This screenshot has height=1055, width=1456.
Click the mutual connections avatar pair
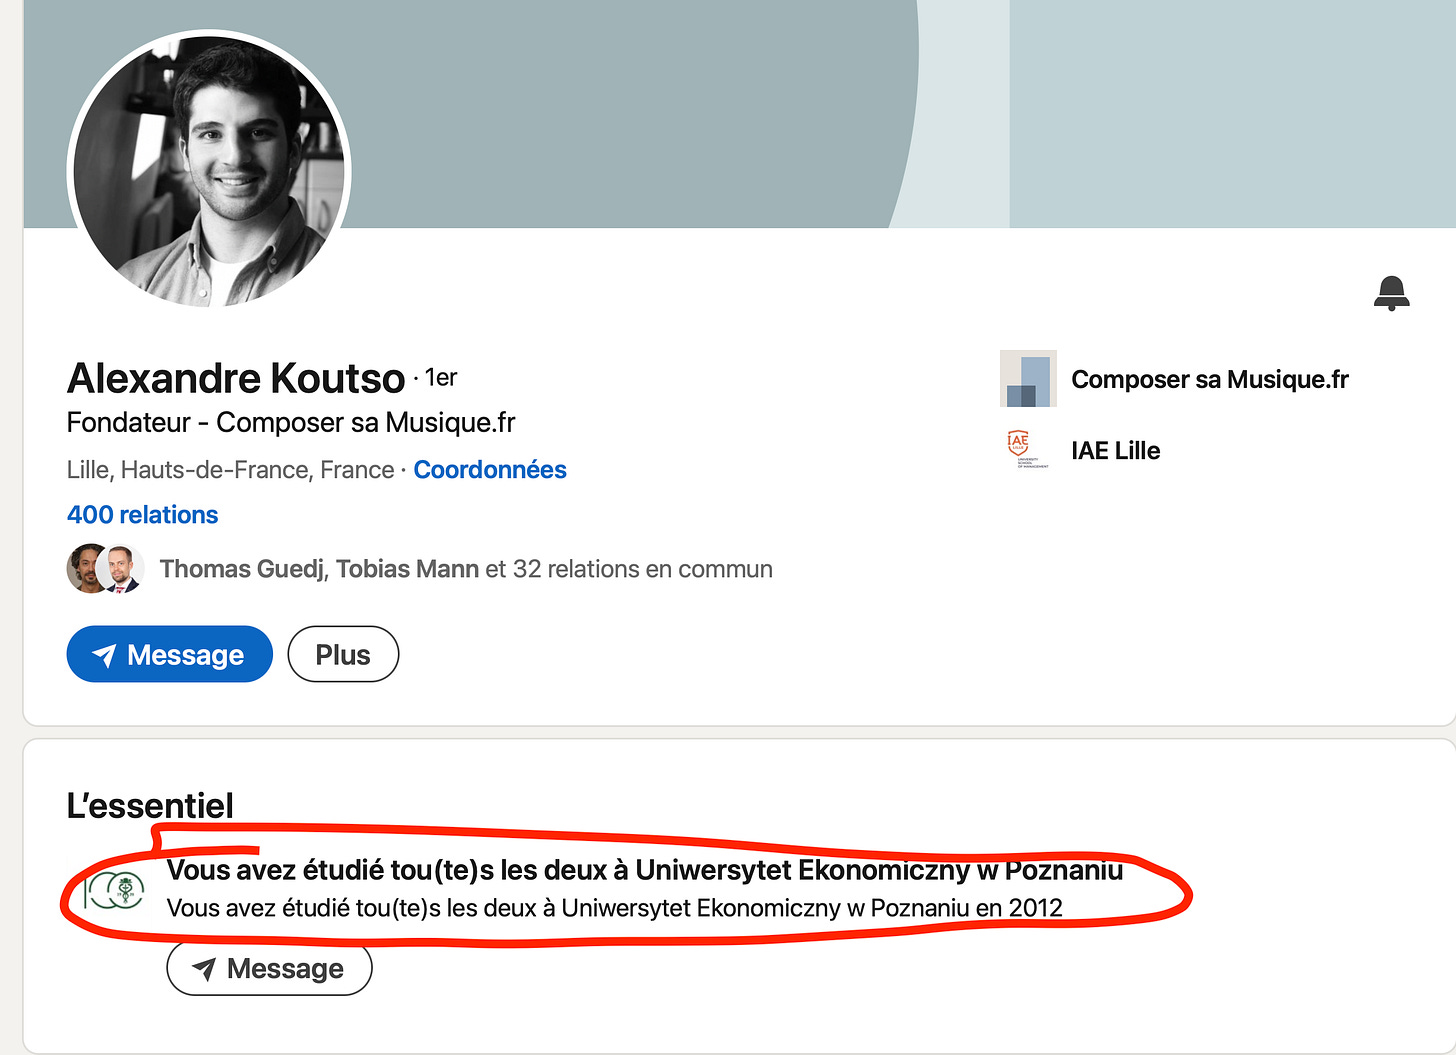tap(105, 569)
